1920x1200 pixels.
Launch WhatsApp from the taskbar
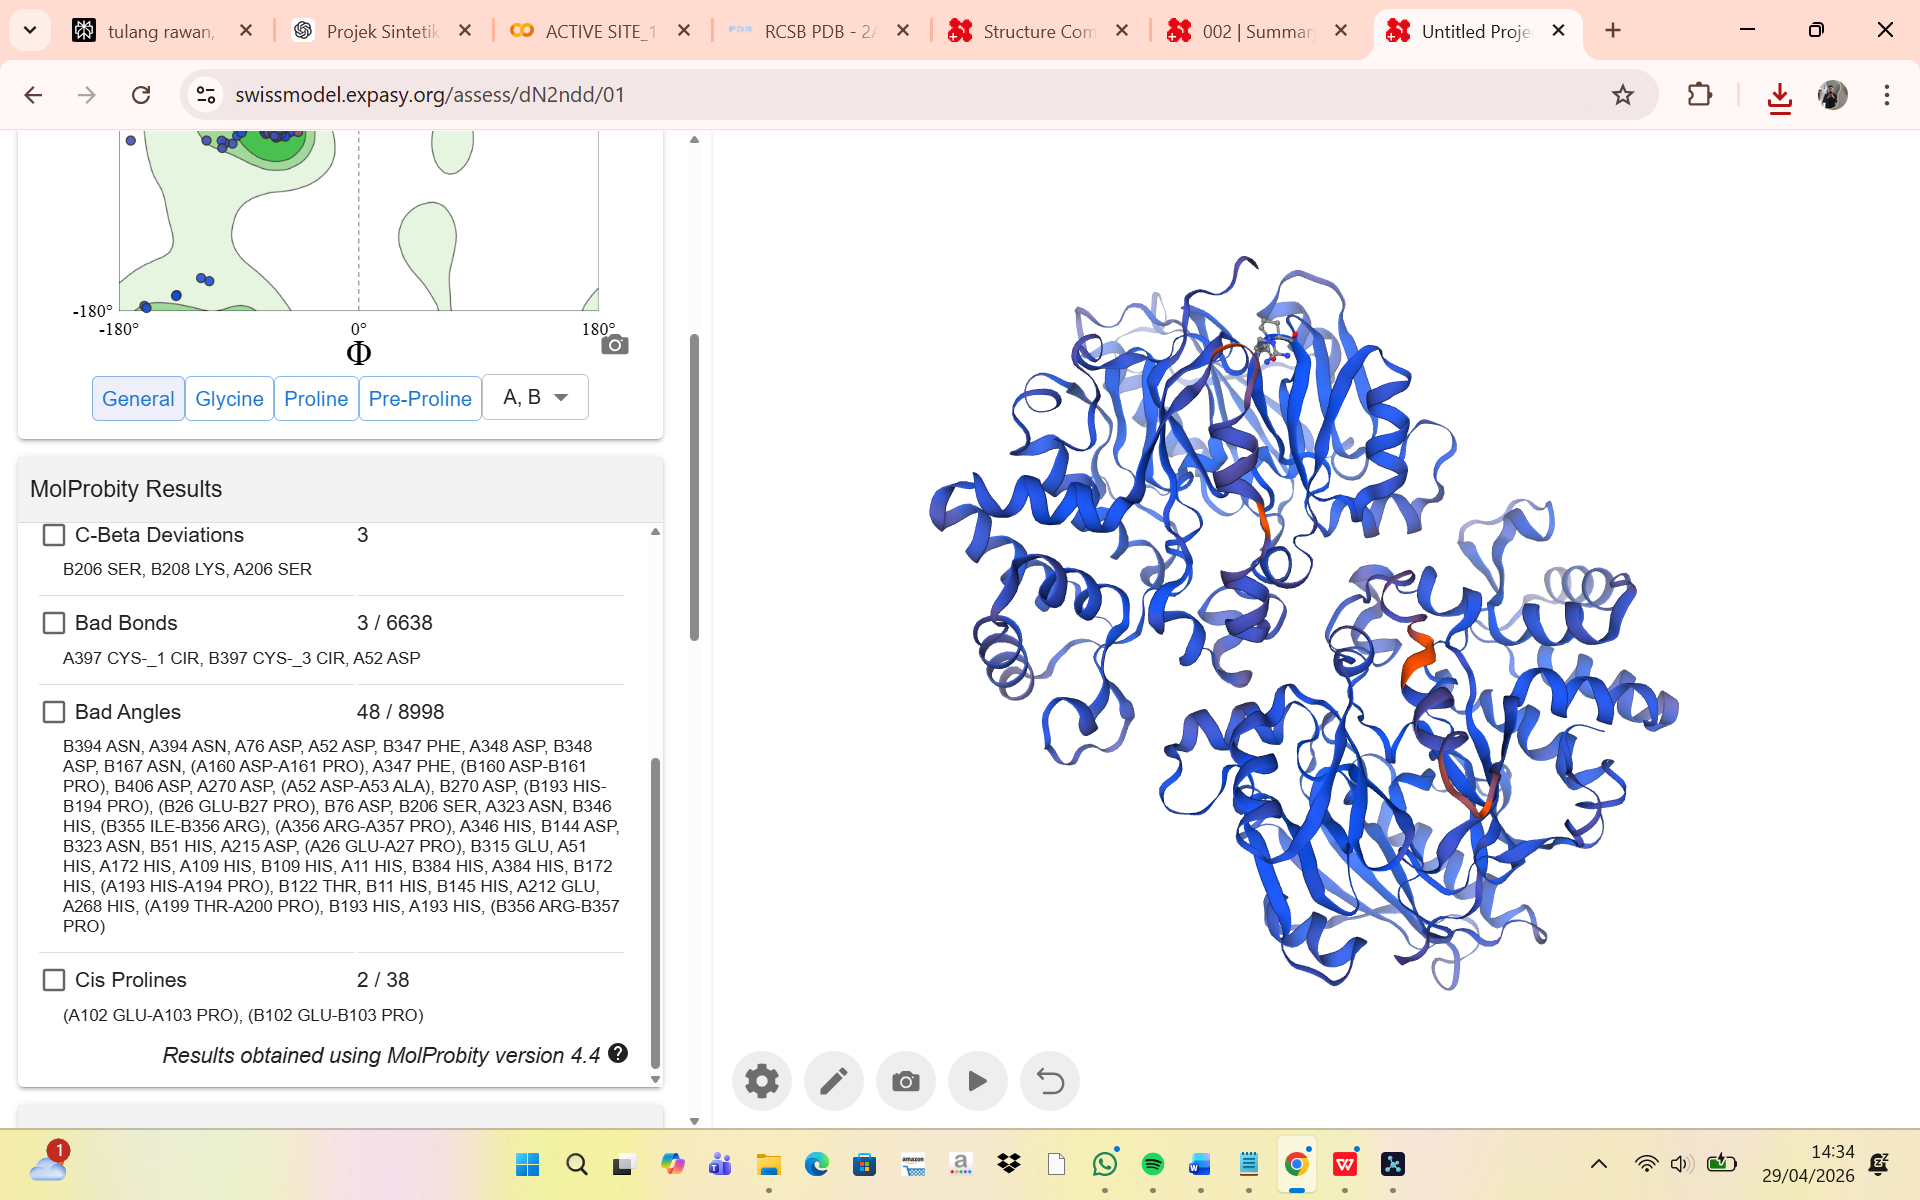click(x=1105, y=1164)
